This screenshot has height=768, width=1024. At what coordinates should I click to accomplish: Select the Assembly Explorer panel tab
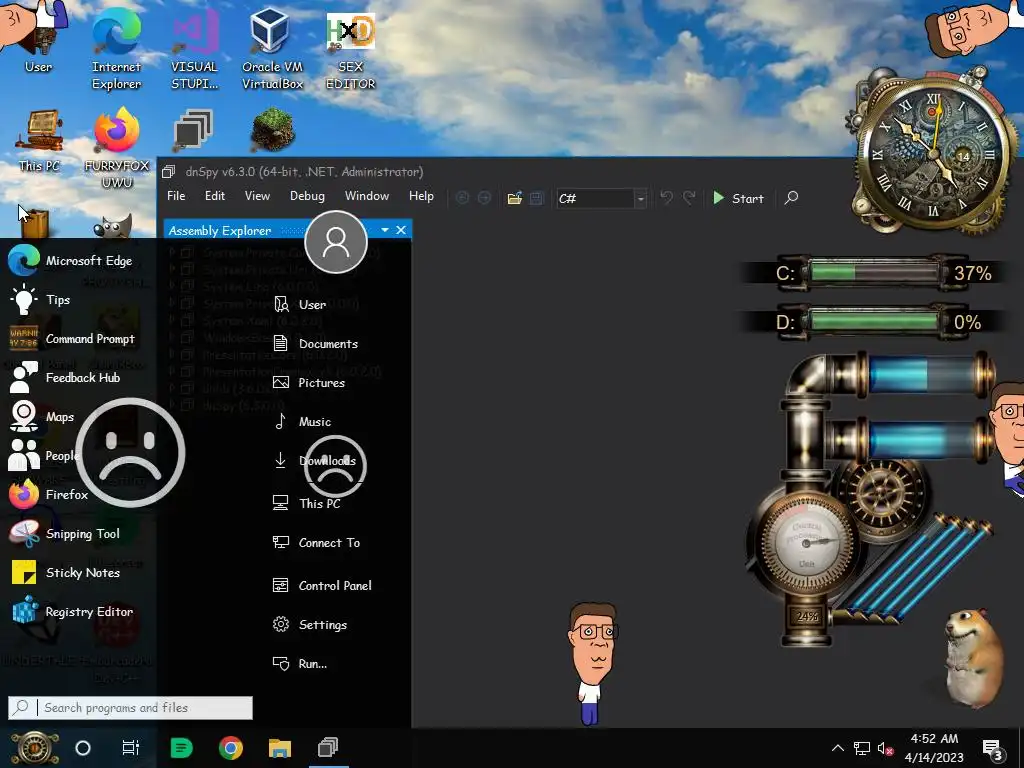[x=220, y=231]
